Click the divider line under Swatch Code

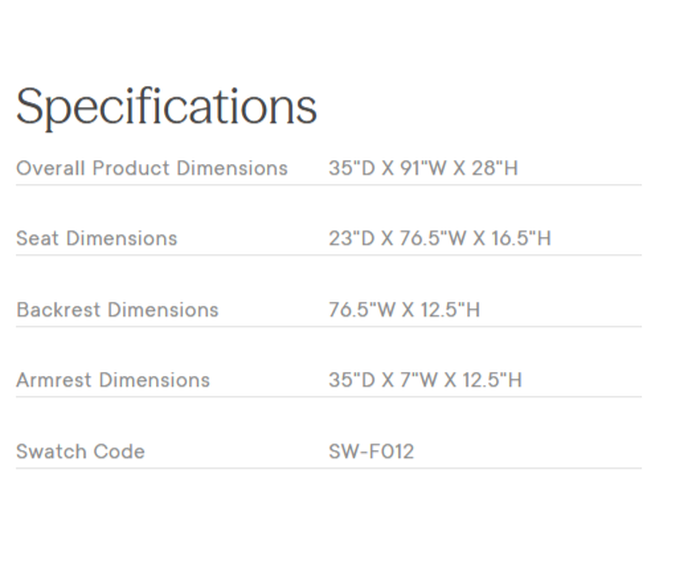(x=328, y=468)
